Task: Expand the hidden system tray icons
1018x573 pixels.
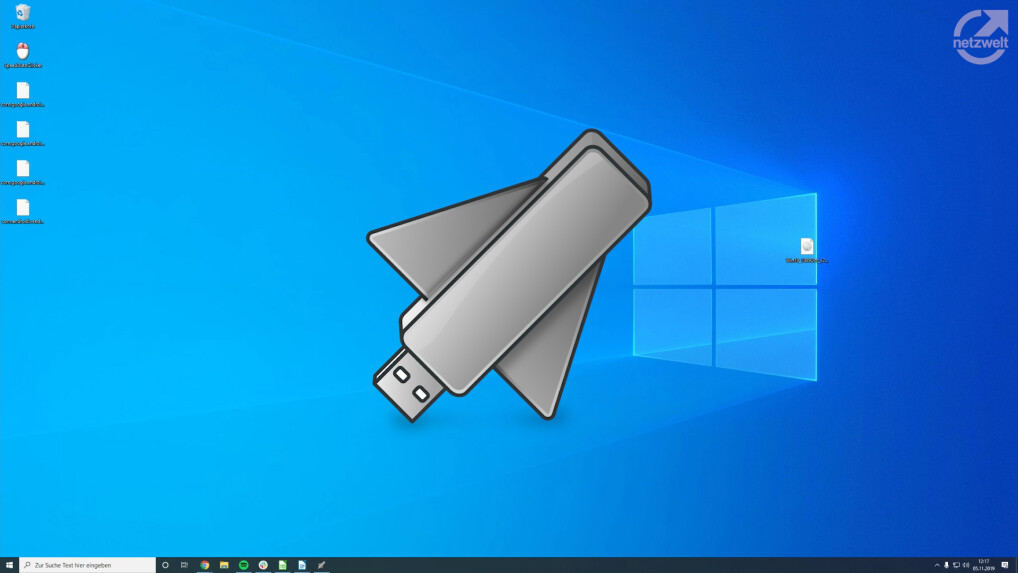Action: click(x=937, y=565)
